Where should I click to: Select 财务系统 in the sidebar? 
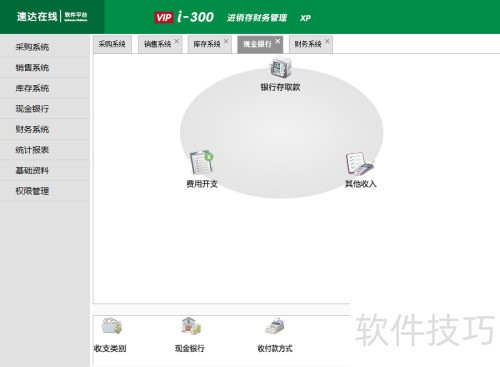(45, 129)
